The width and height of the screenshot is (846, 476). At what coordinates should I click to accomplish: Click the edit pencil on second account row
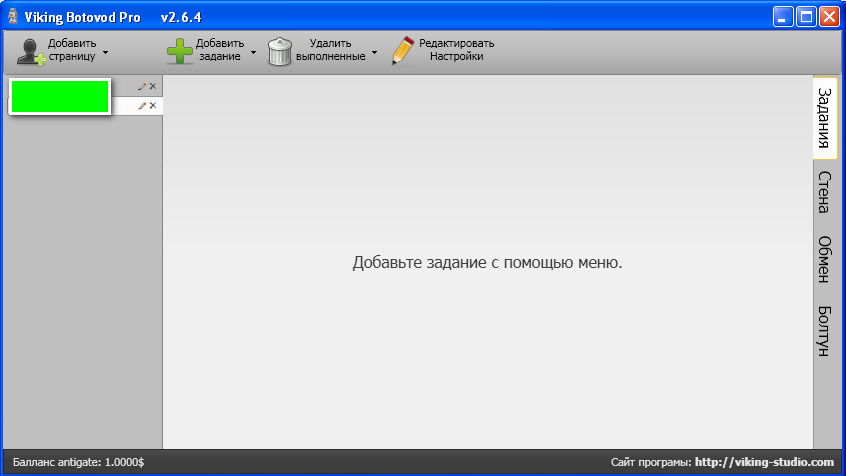point(142,105)
